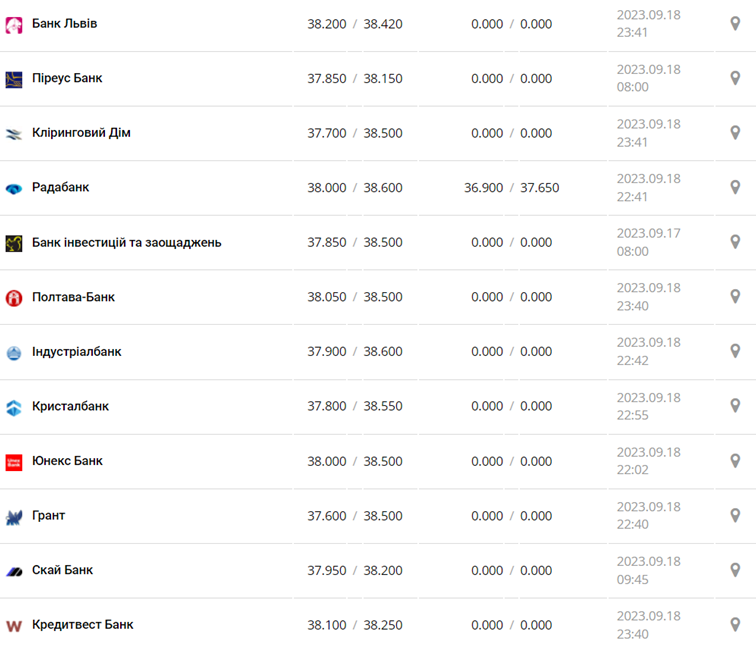This screenshot has height=645, width=756.
Task: Click Радабанк's 36.900 / 37.650 rate
Action: pyautogui.click(x=511, y=188)
